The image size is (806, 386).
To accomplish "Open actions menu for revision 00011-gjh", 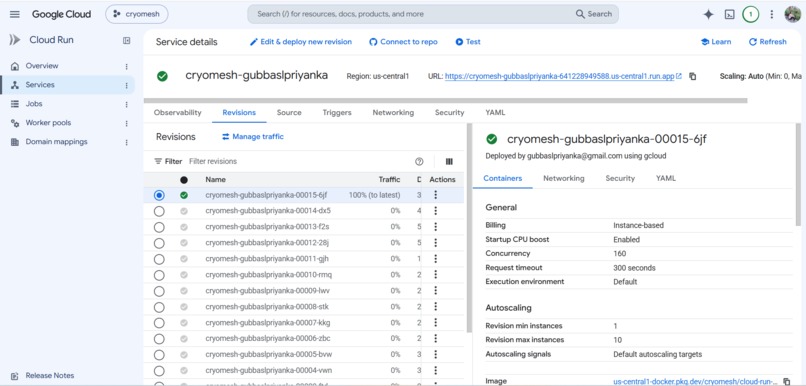I will tap(435, 259).
